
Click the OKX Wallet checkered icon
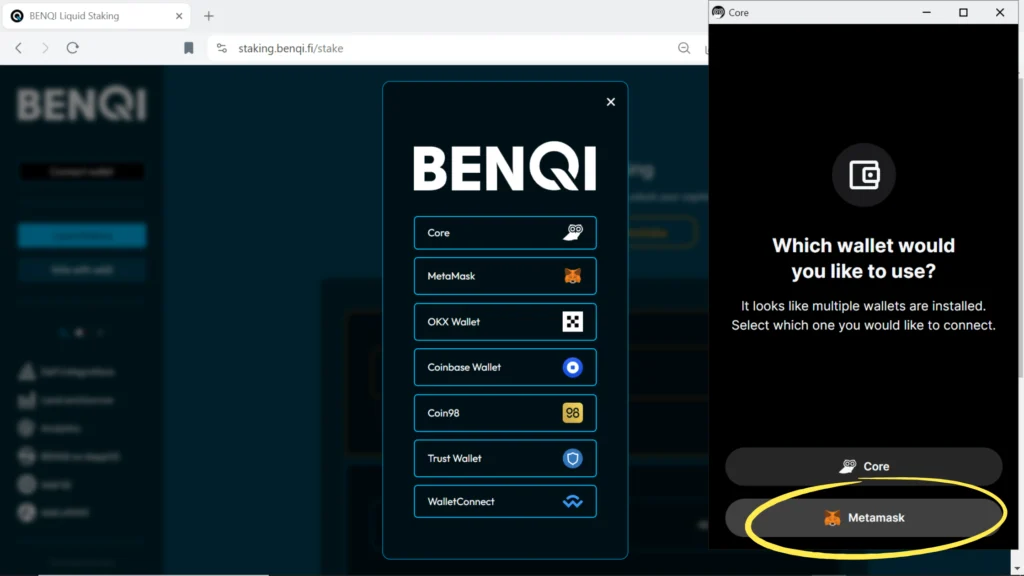click(572, 322)
